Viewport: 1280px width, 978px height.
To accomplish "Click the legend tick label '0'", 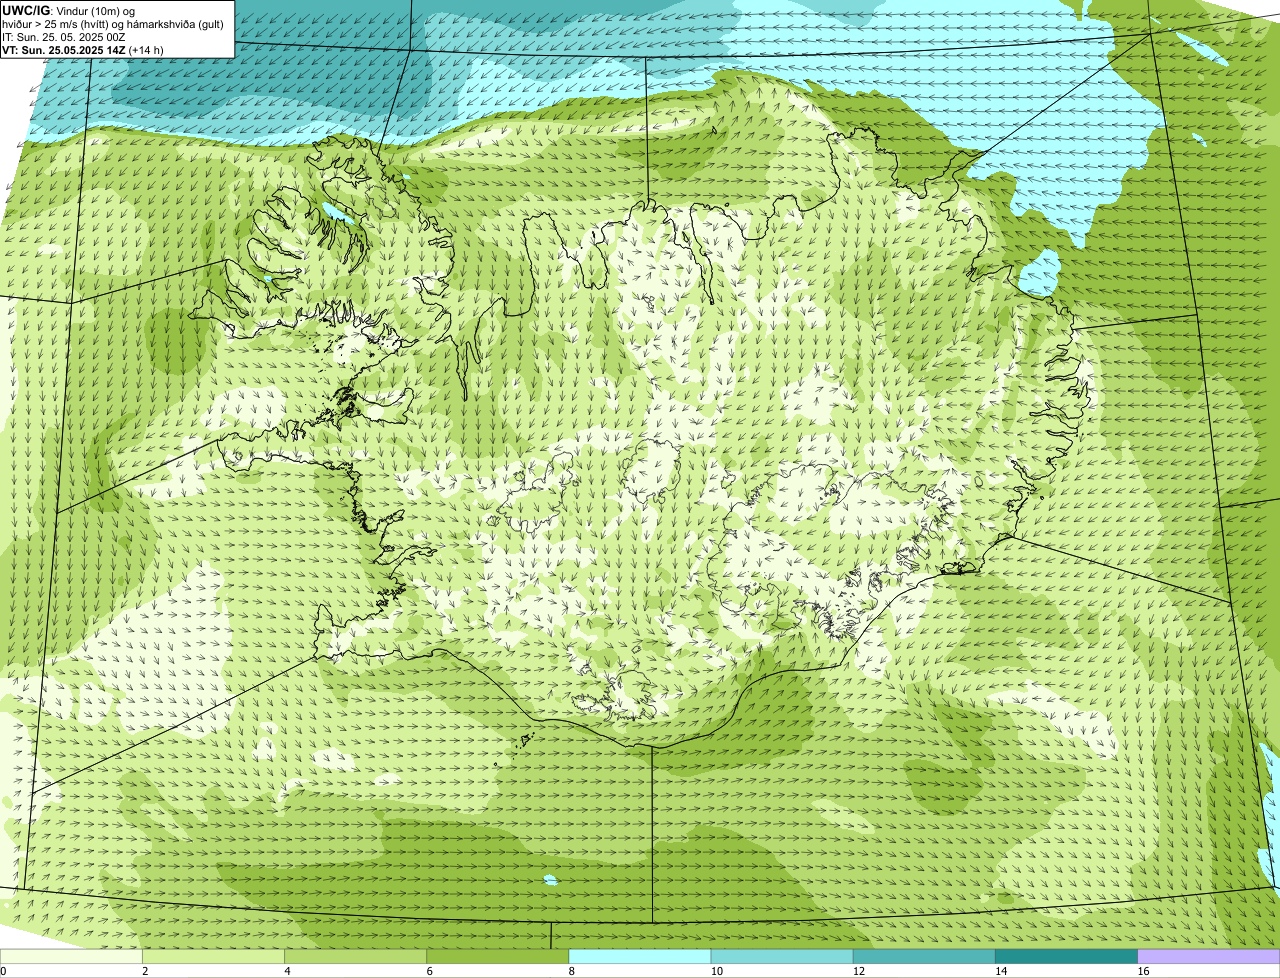I will [3, 971].
